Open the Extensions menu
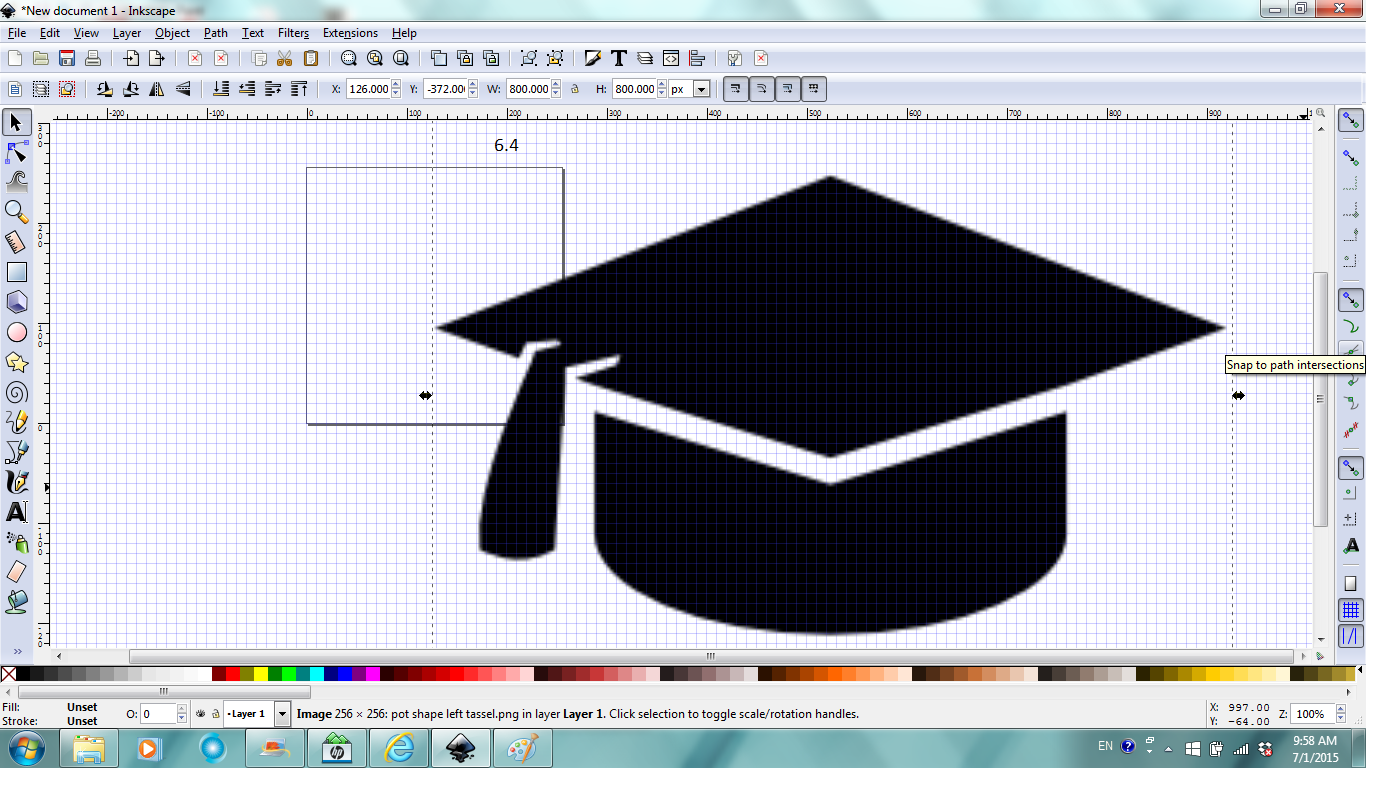 [350, 33]
